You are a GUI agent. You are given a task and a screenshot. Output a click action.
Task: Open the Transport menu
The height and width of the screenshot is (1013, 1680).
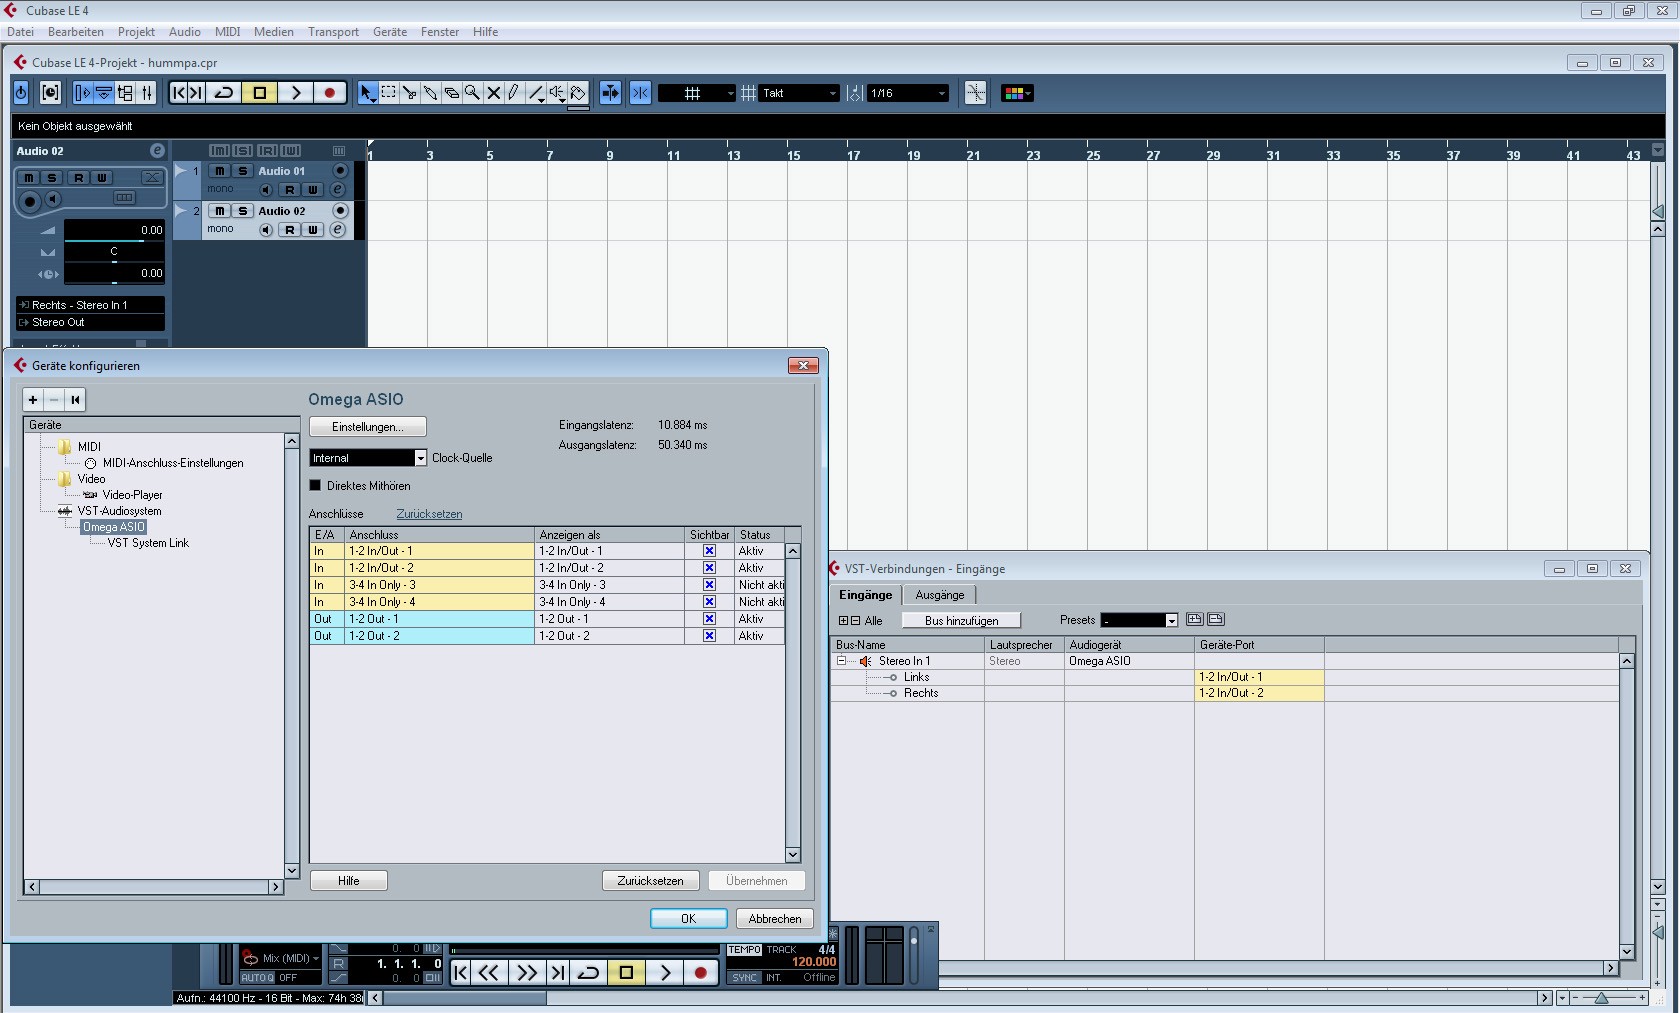coord(333,32)
